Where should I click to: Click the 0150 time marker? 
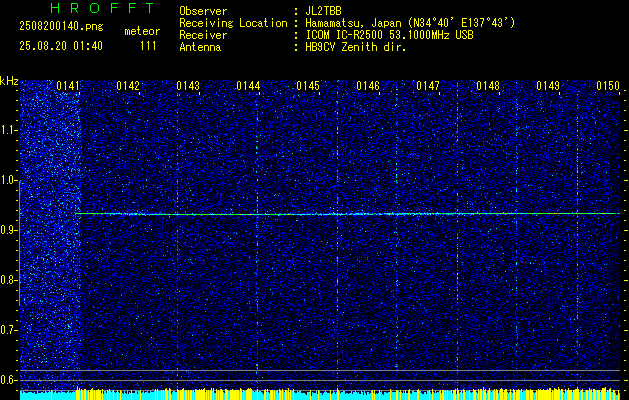[608, 86]
